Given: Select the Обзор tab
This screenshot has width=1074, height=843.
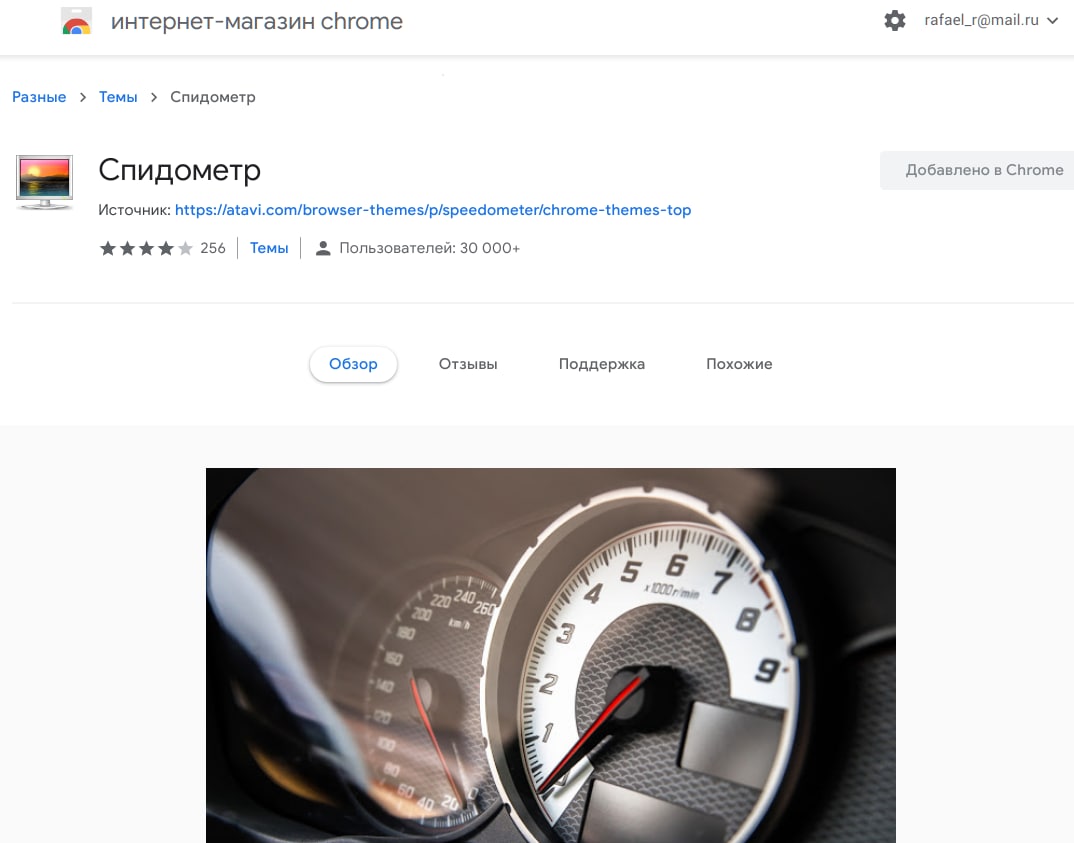Looking at the screenshot, I should tap(353, 364).
